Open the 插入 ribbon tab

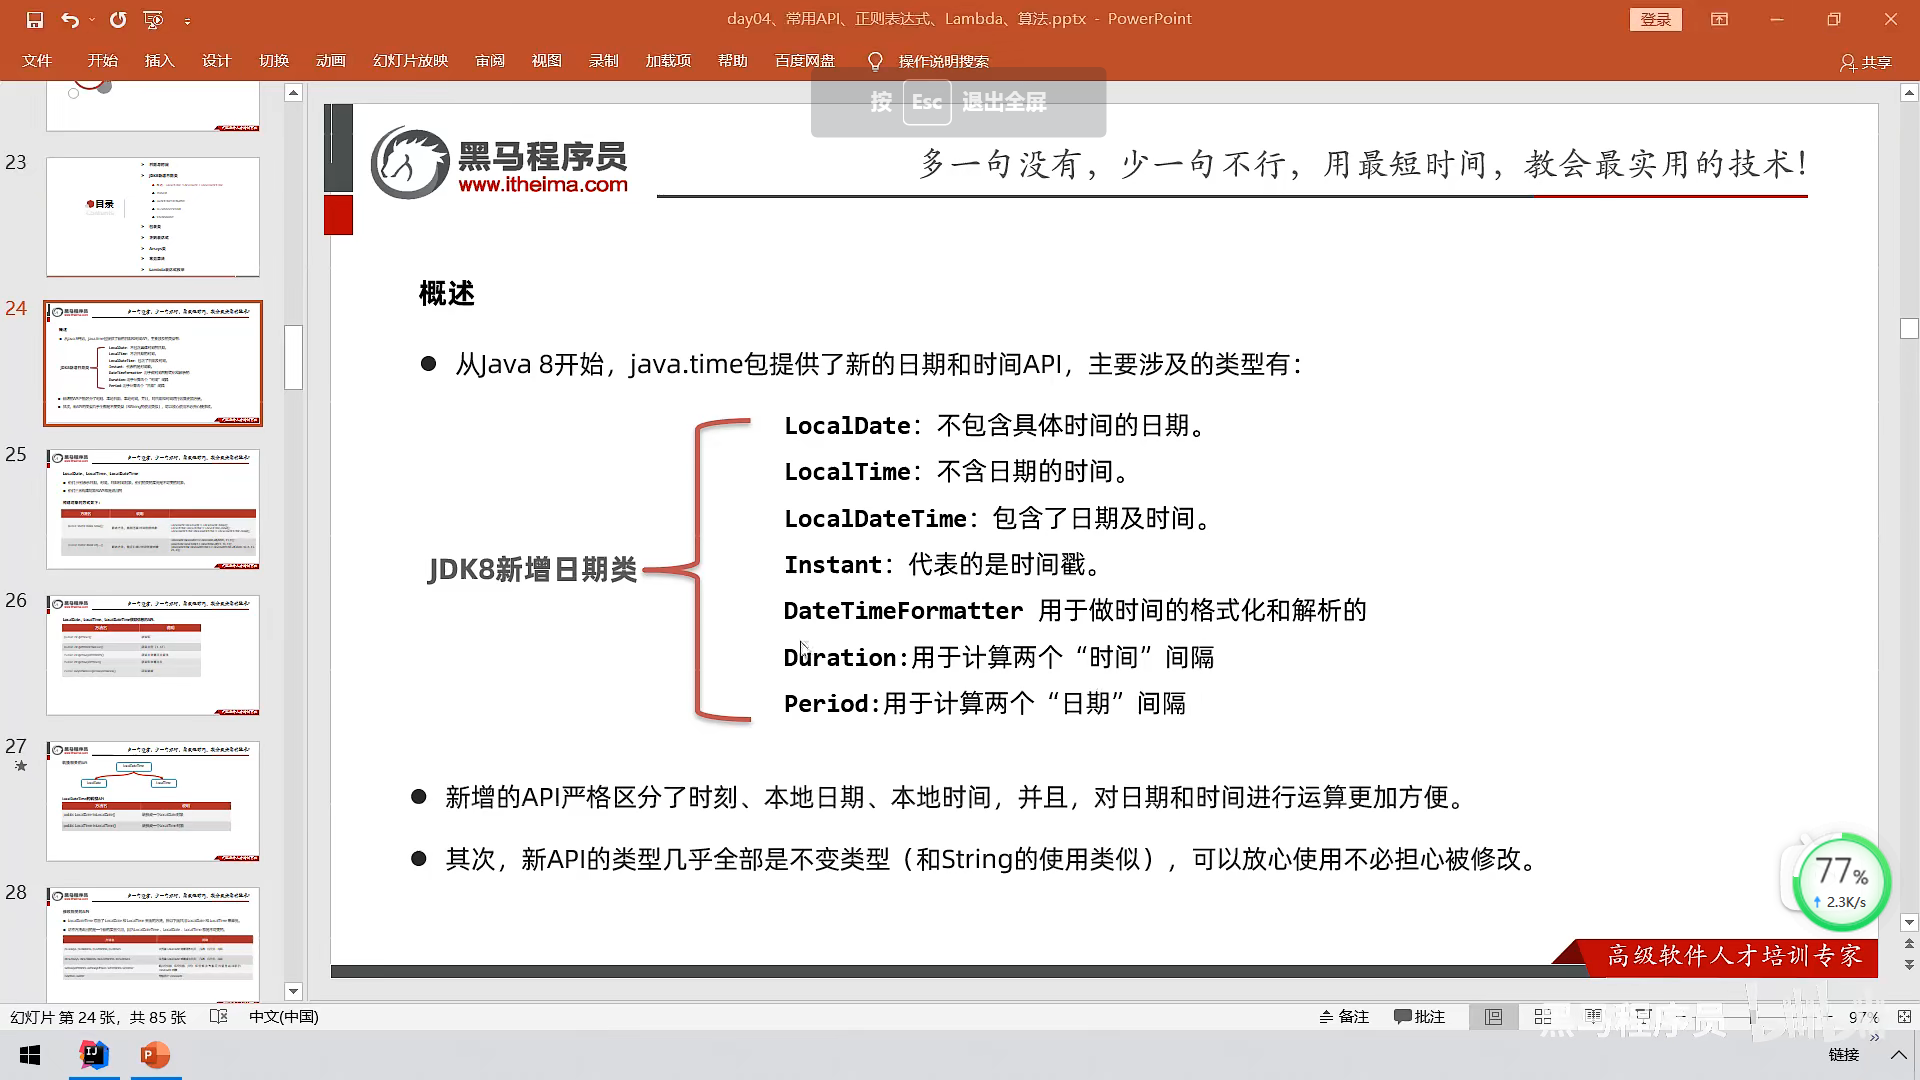159,61
